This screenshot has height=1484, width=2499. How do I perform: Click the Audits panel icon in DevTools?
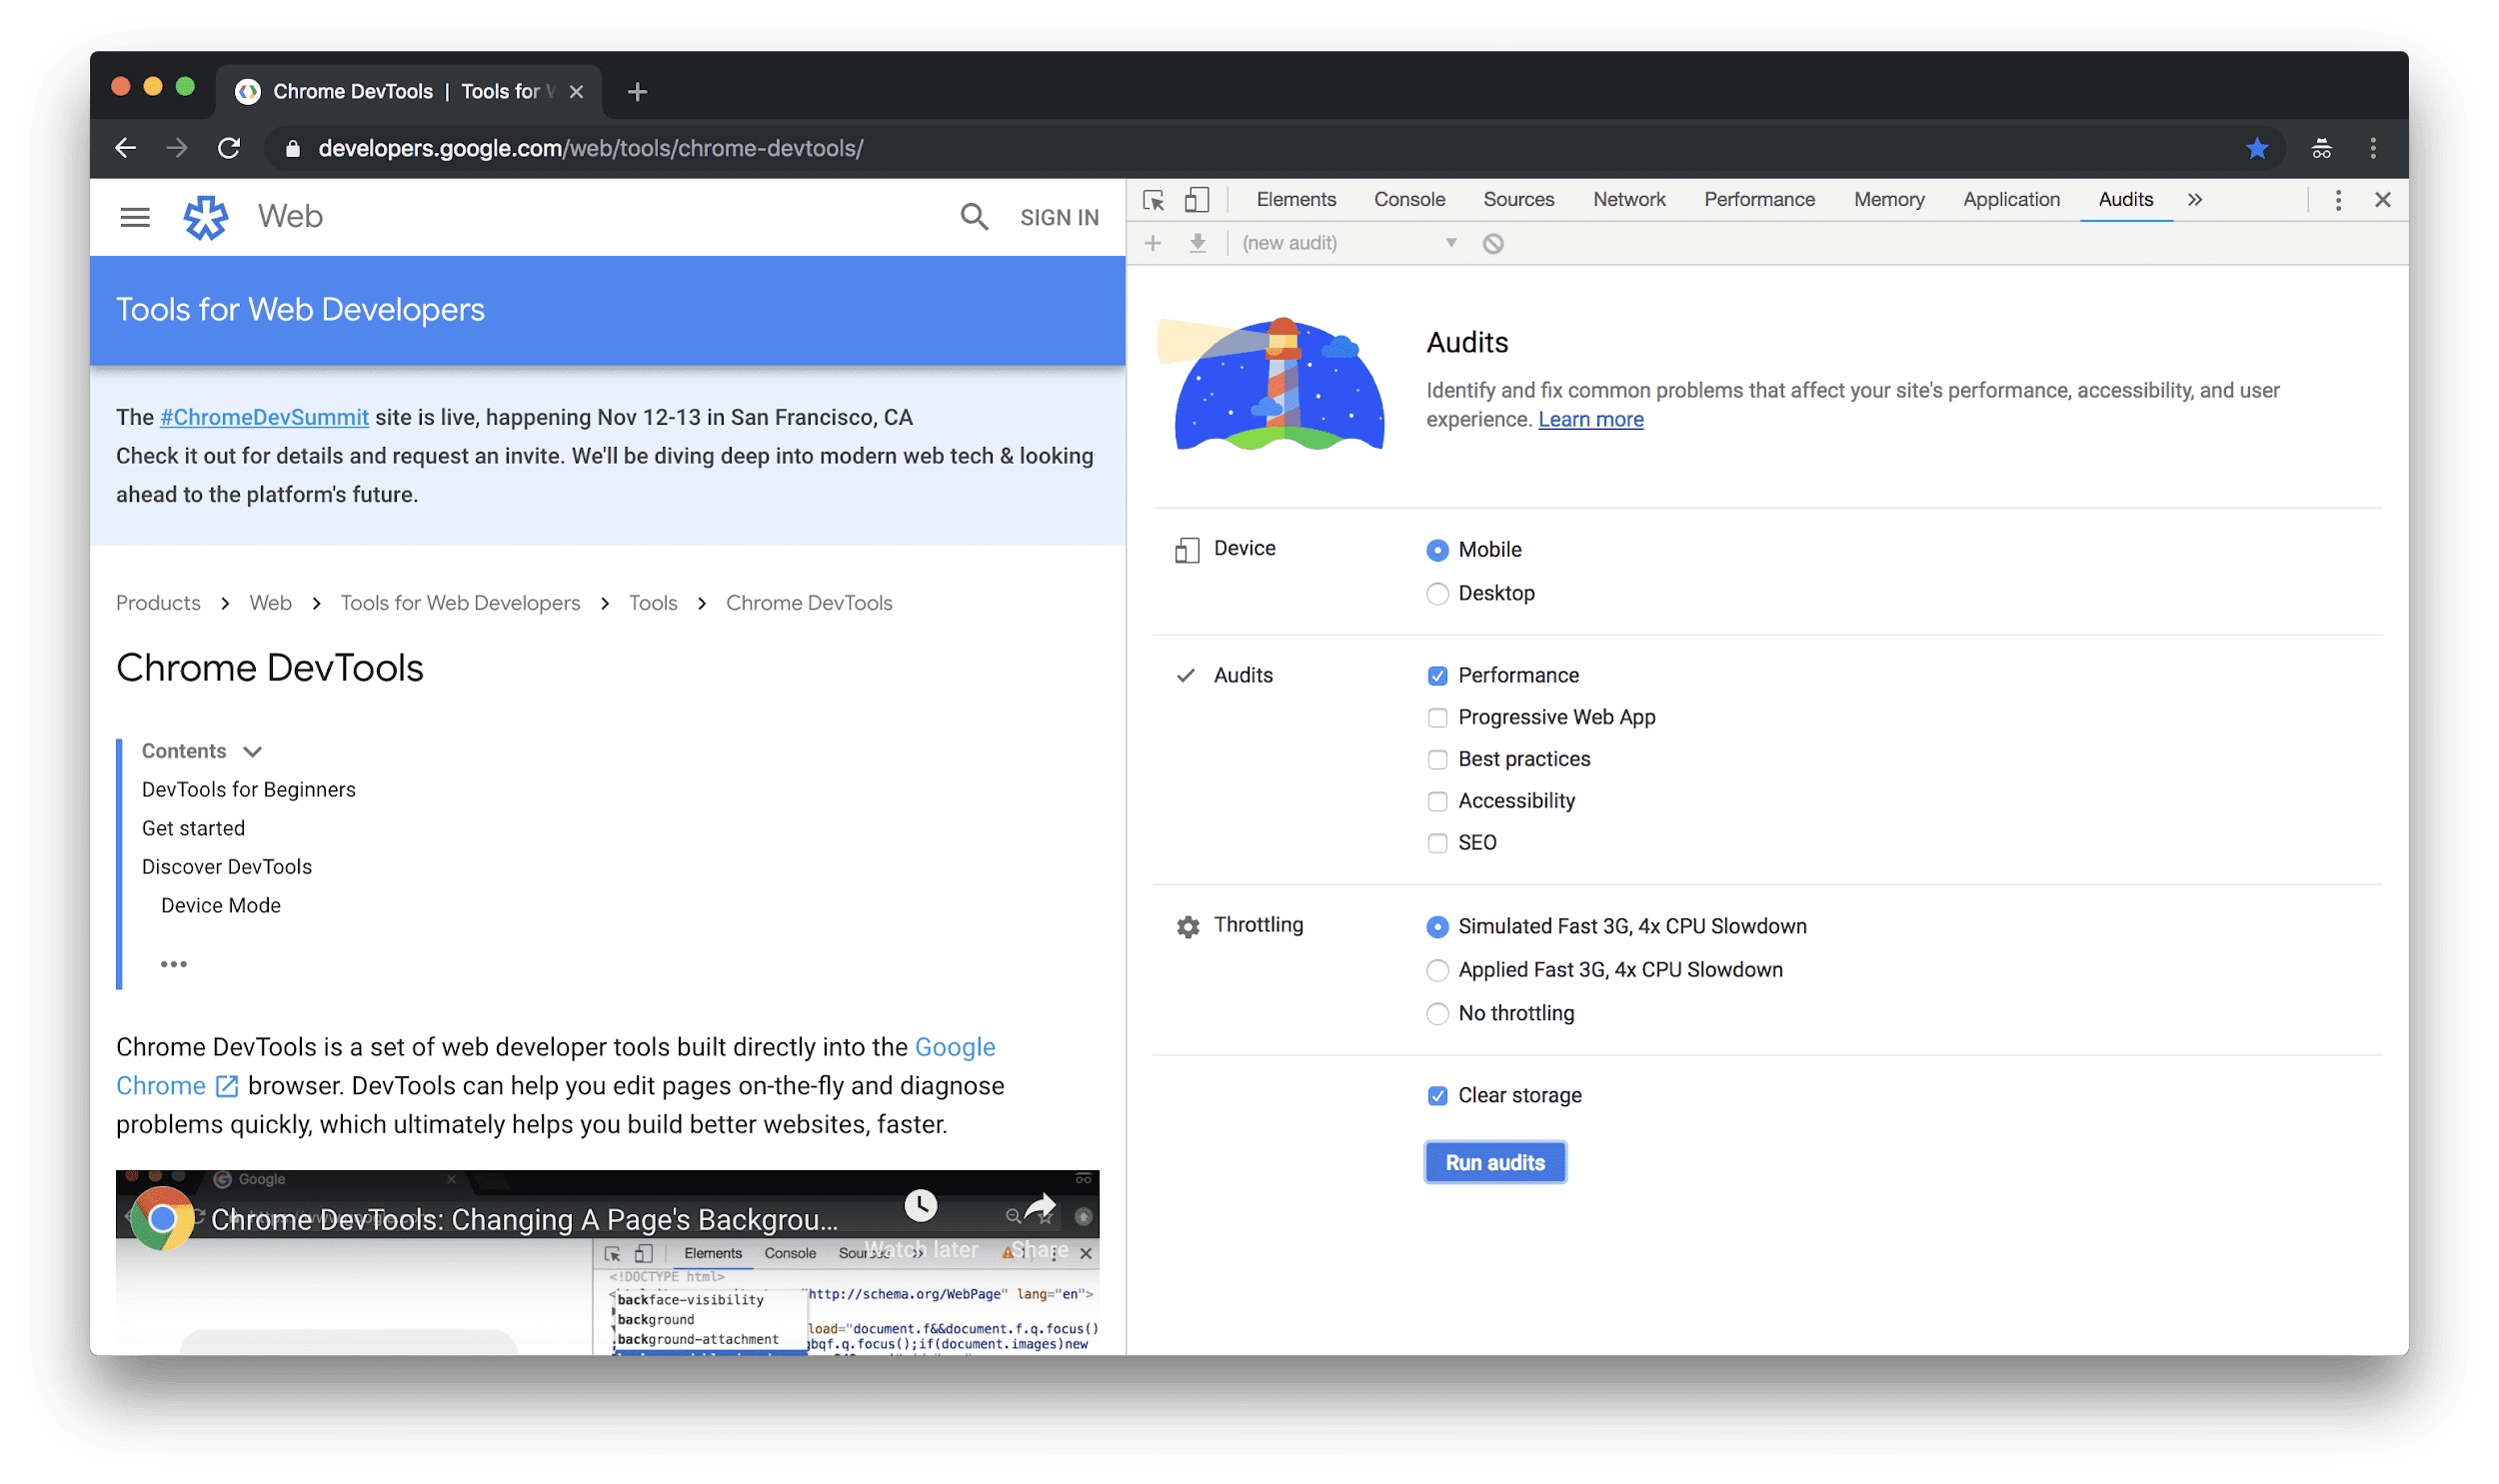[2121, 200]
